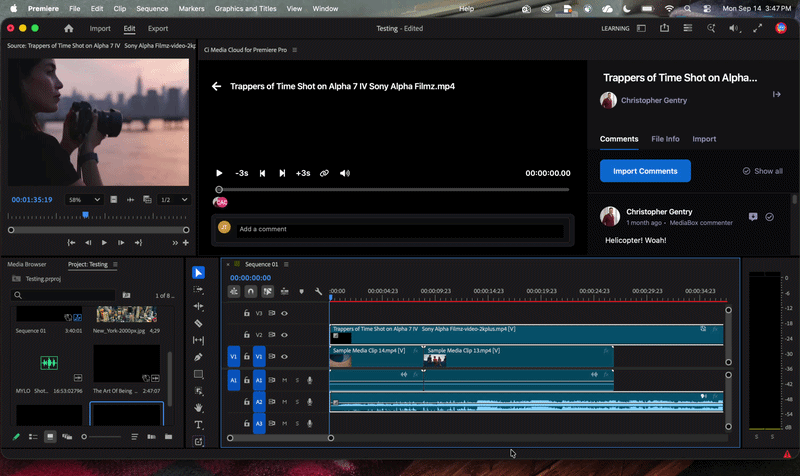The image size is (800, 476).
Task: Switch to the Import tab in Ci panel
Action: (704, 139)
